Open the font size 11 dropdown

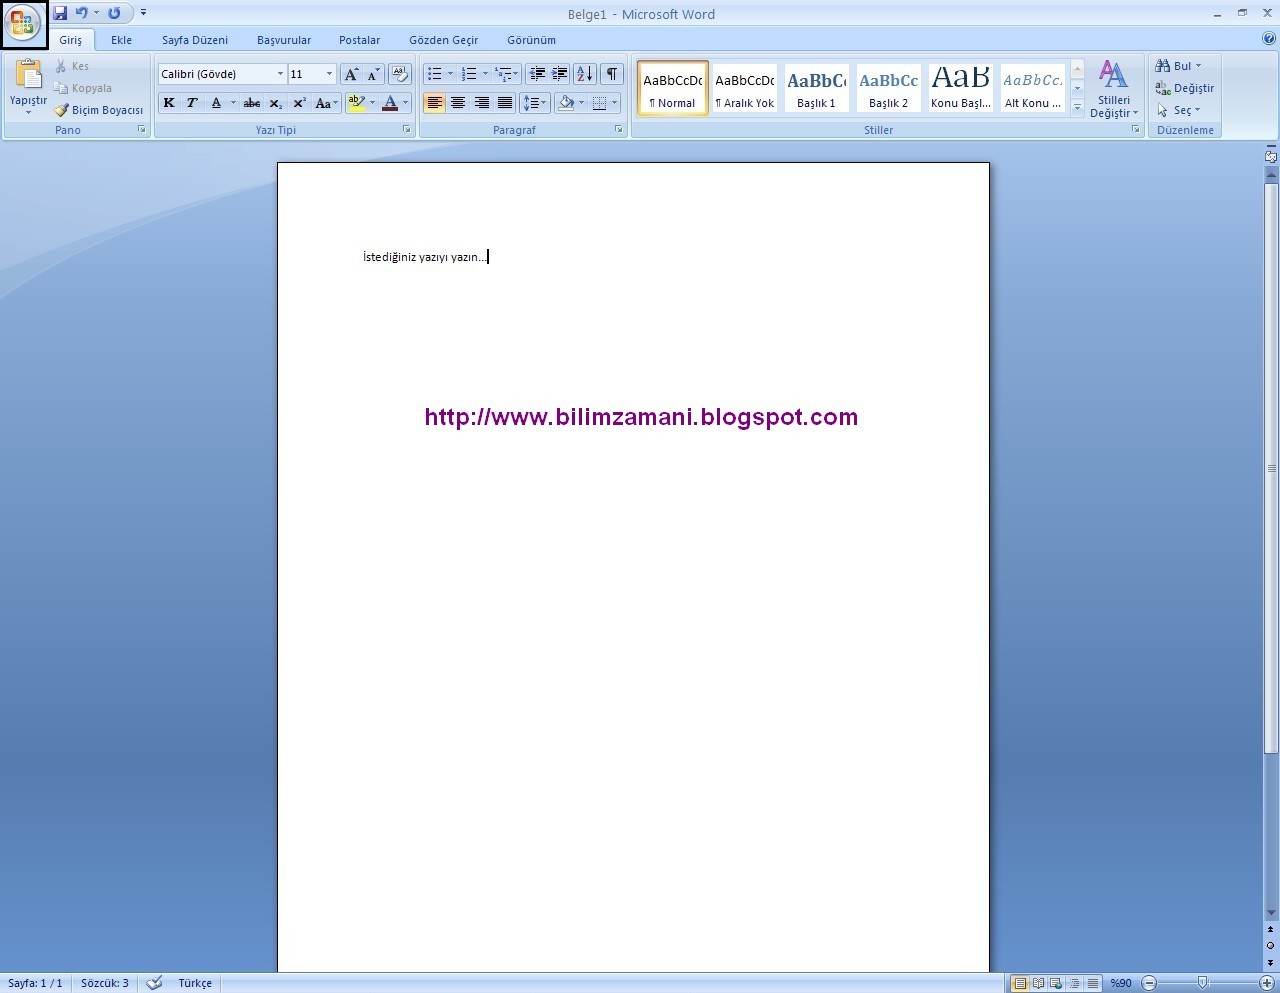tap(329, 74)
